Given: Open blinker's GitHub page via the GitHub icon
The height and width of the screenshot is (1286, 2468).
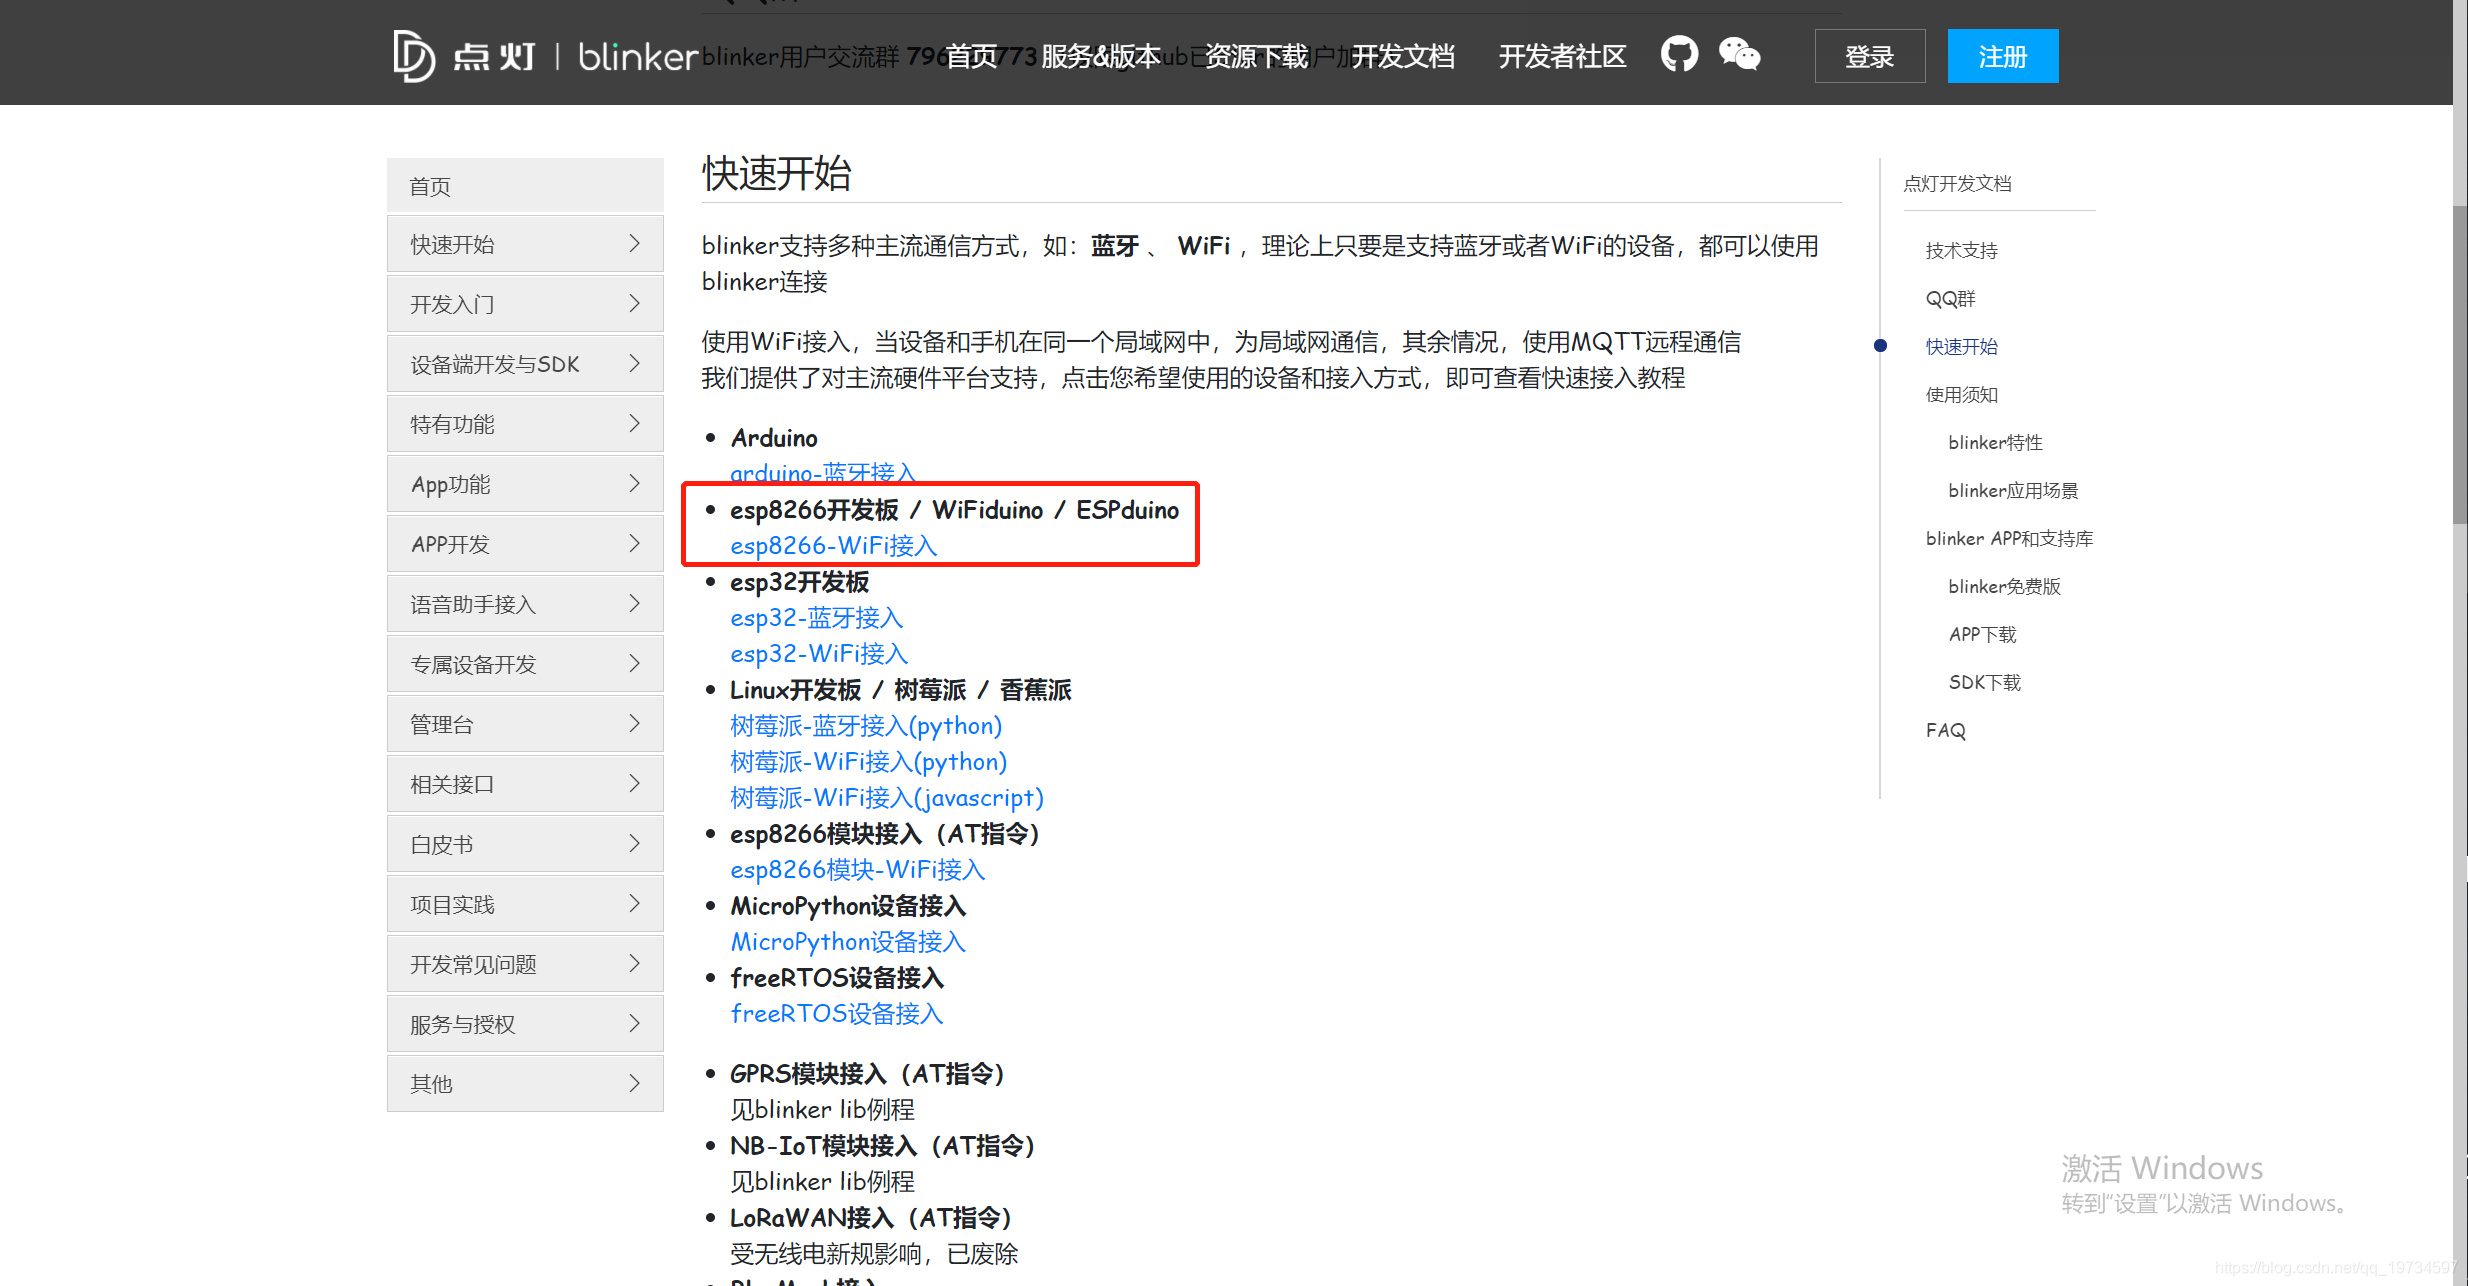Looking at the screenshot, I should (x=1679, y=55).
